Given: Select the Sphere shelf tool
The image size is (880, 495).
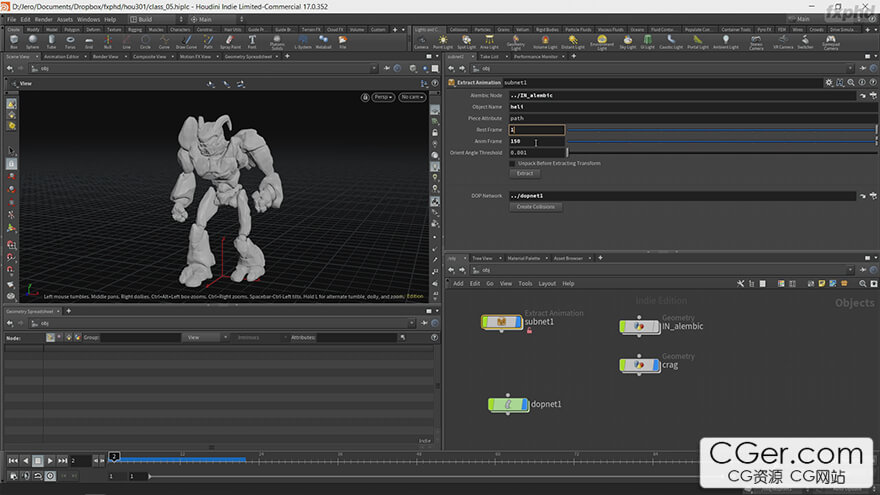Looking at the screenshot, I should (33, 42).
